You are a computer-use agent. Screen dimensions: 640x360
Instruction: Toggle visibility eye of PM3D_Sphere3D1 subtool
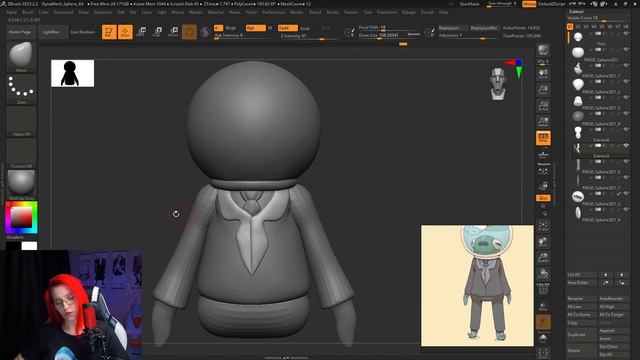(x=626, y=49)
